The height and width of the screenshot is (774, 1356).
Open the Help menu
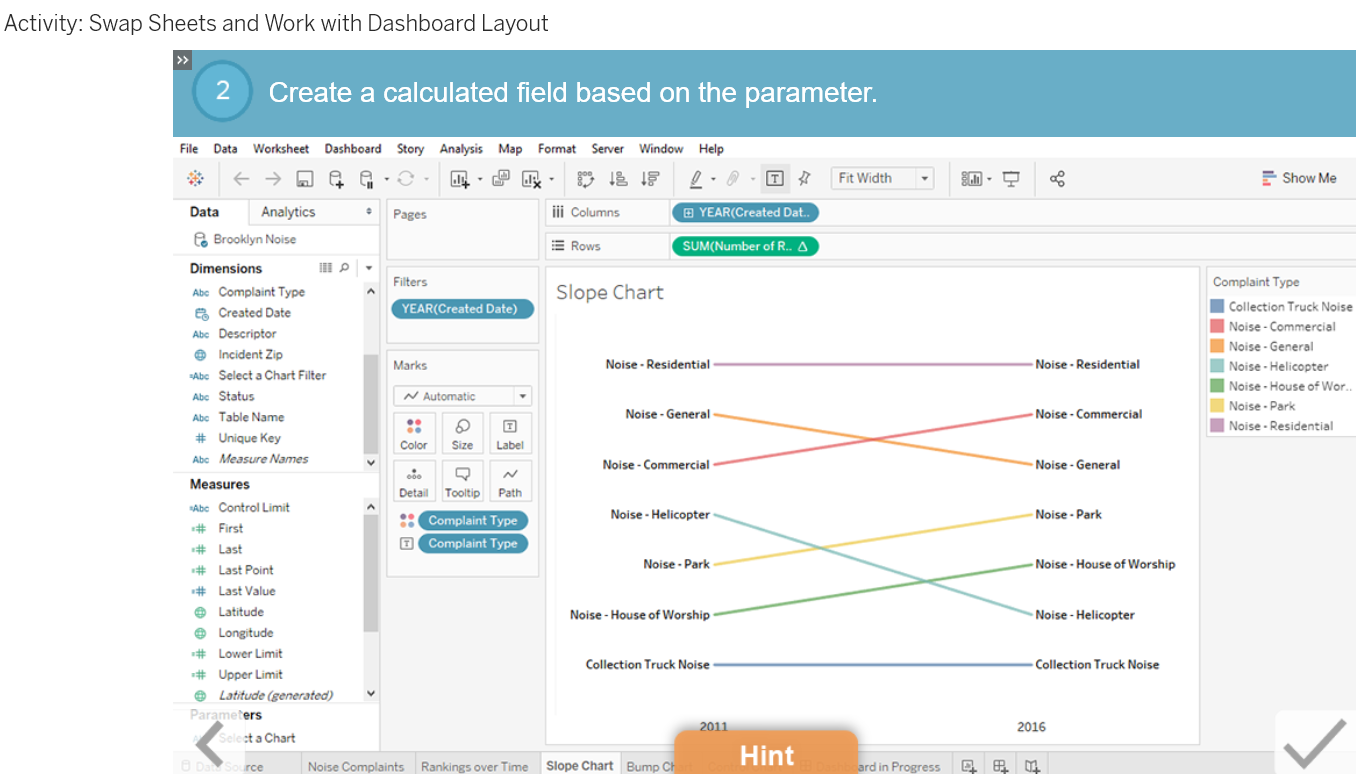[711, 149]
